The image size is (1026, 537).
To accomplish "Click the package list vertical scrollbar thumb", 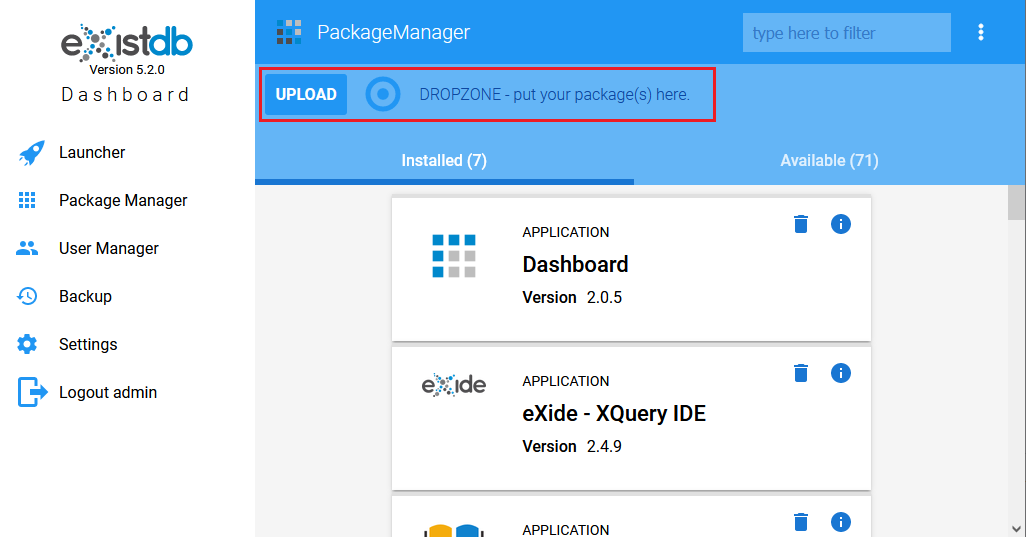I will [1016, 203].
